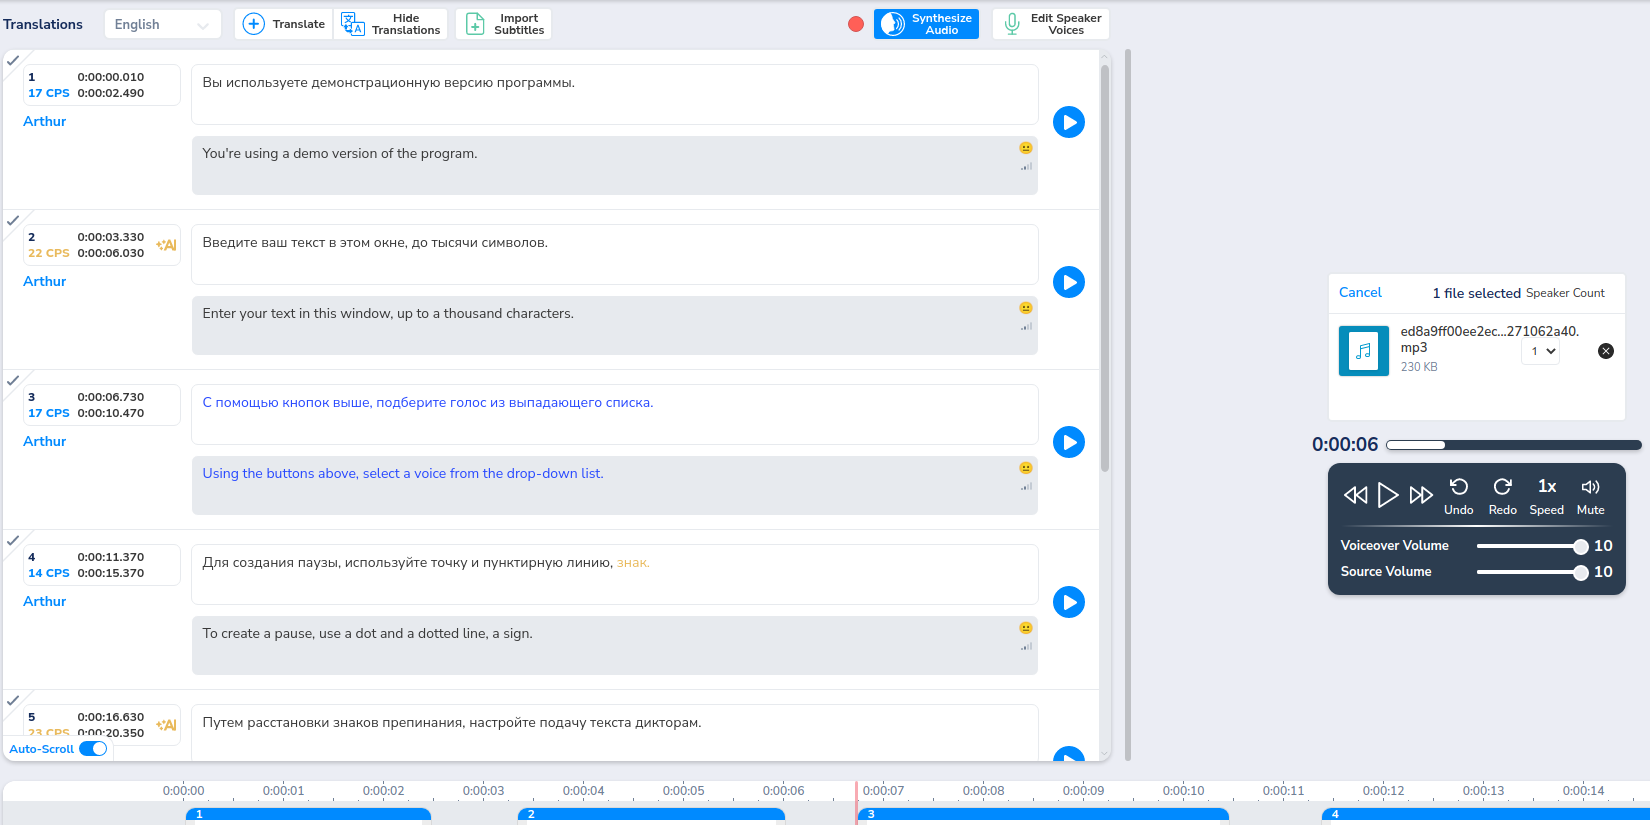
Task: Click the Synthesize Audio button
Action: point(926,24)
